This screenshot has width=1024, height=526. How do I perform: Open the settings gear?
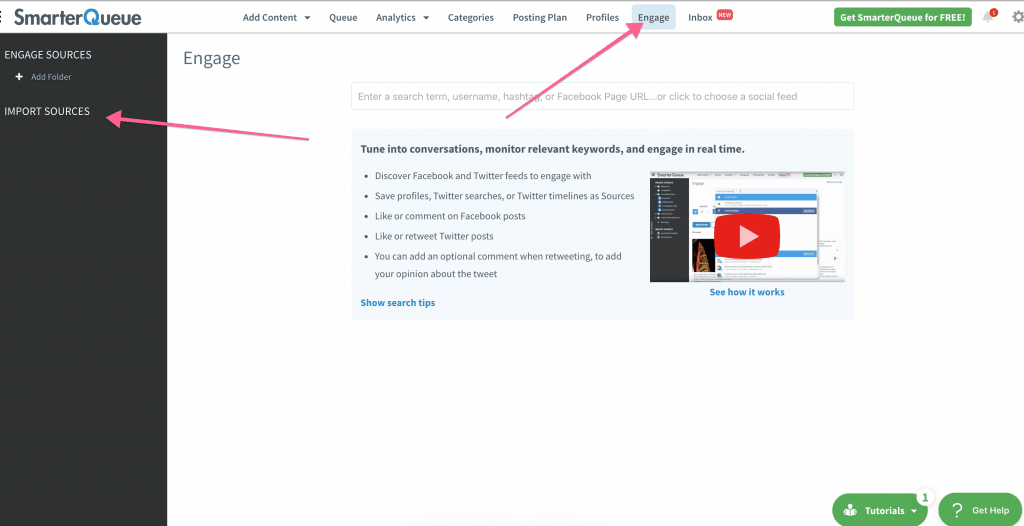click(x=1017, y=18)
